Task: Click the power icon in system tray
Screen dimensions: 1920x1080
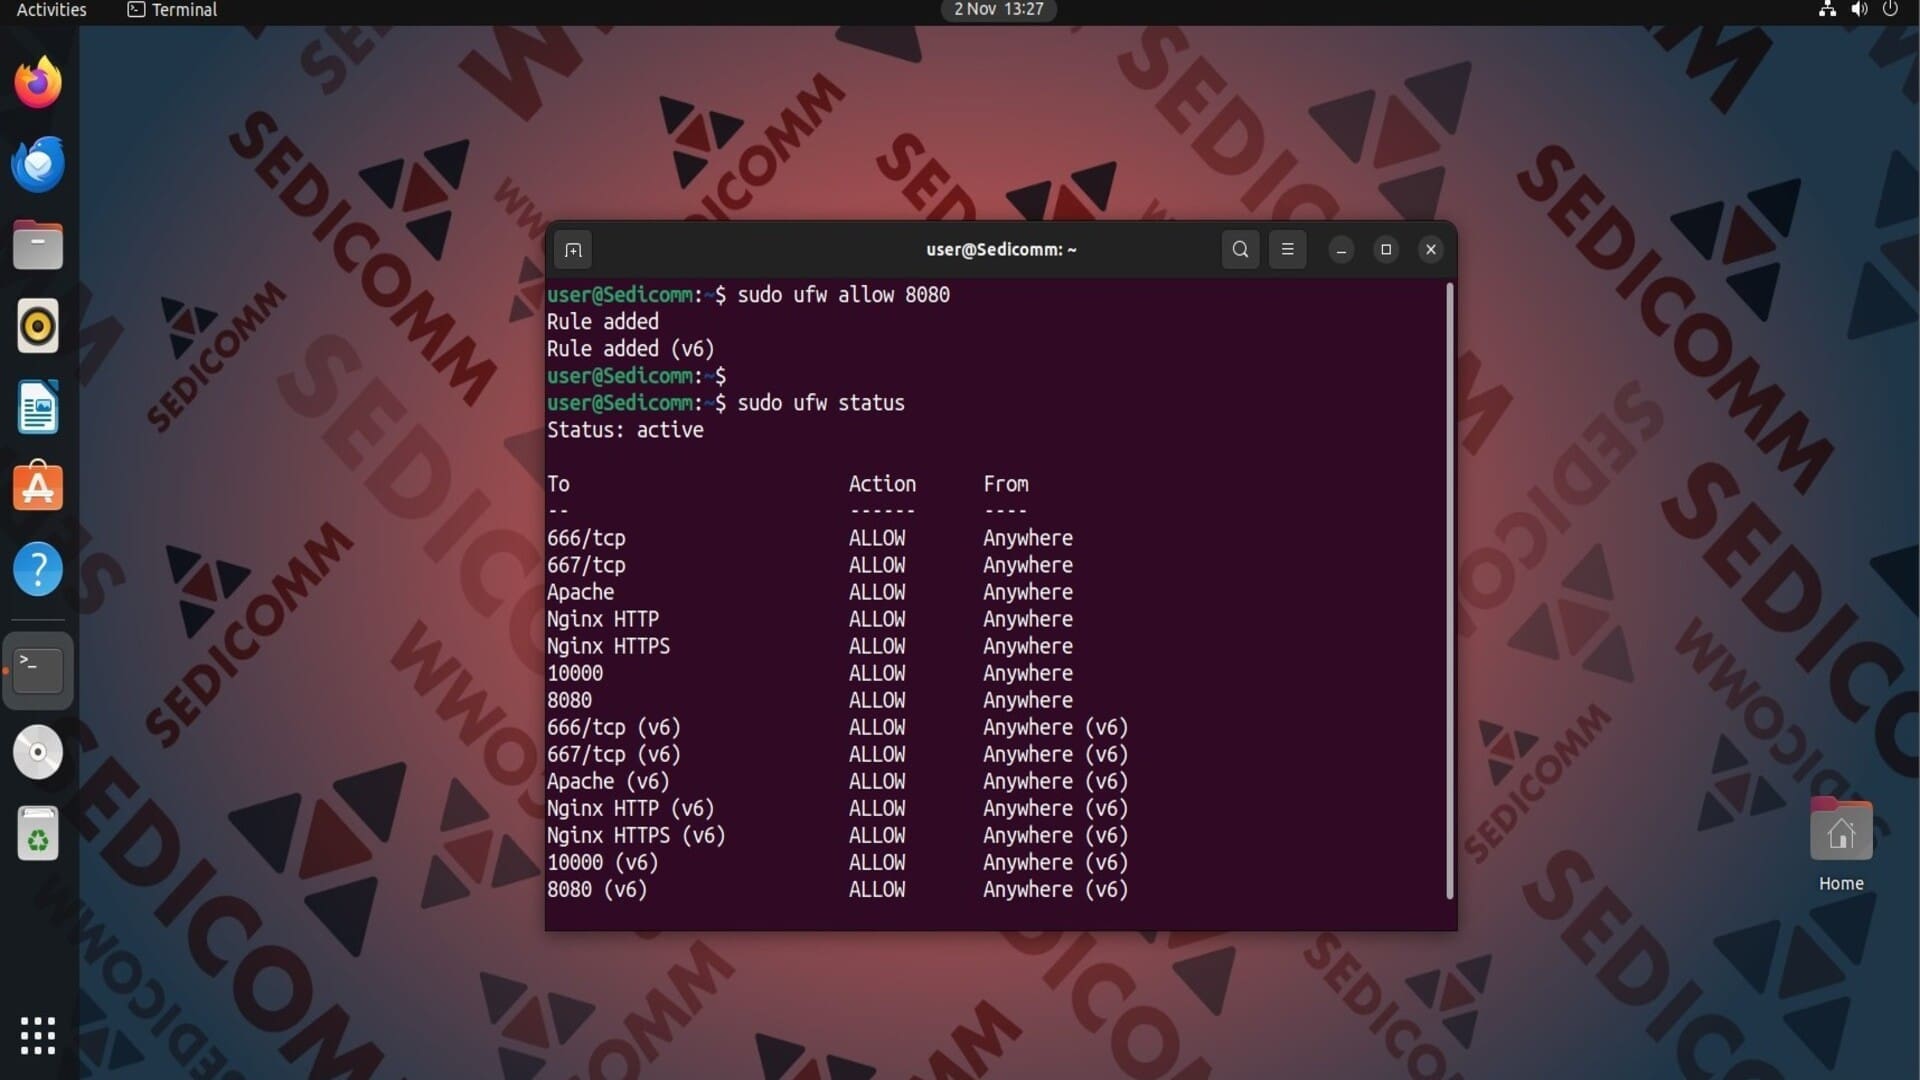Action: click(x=1890, y=10)
